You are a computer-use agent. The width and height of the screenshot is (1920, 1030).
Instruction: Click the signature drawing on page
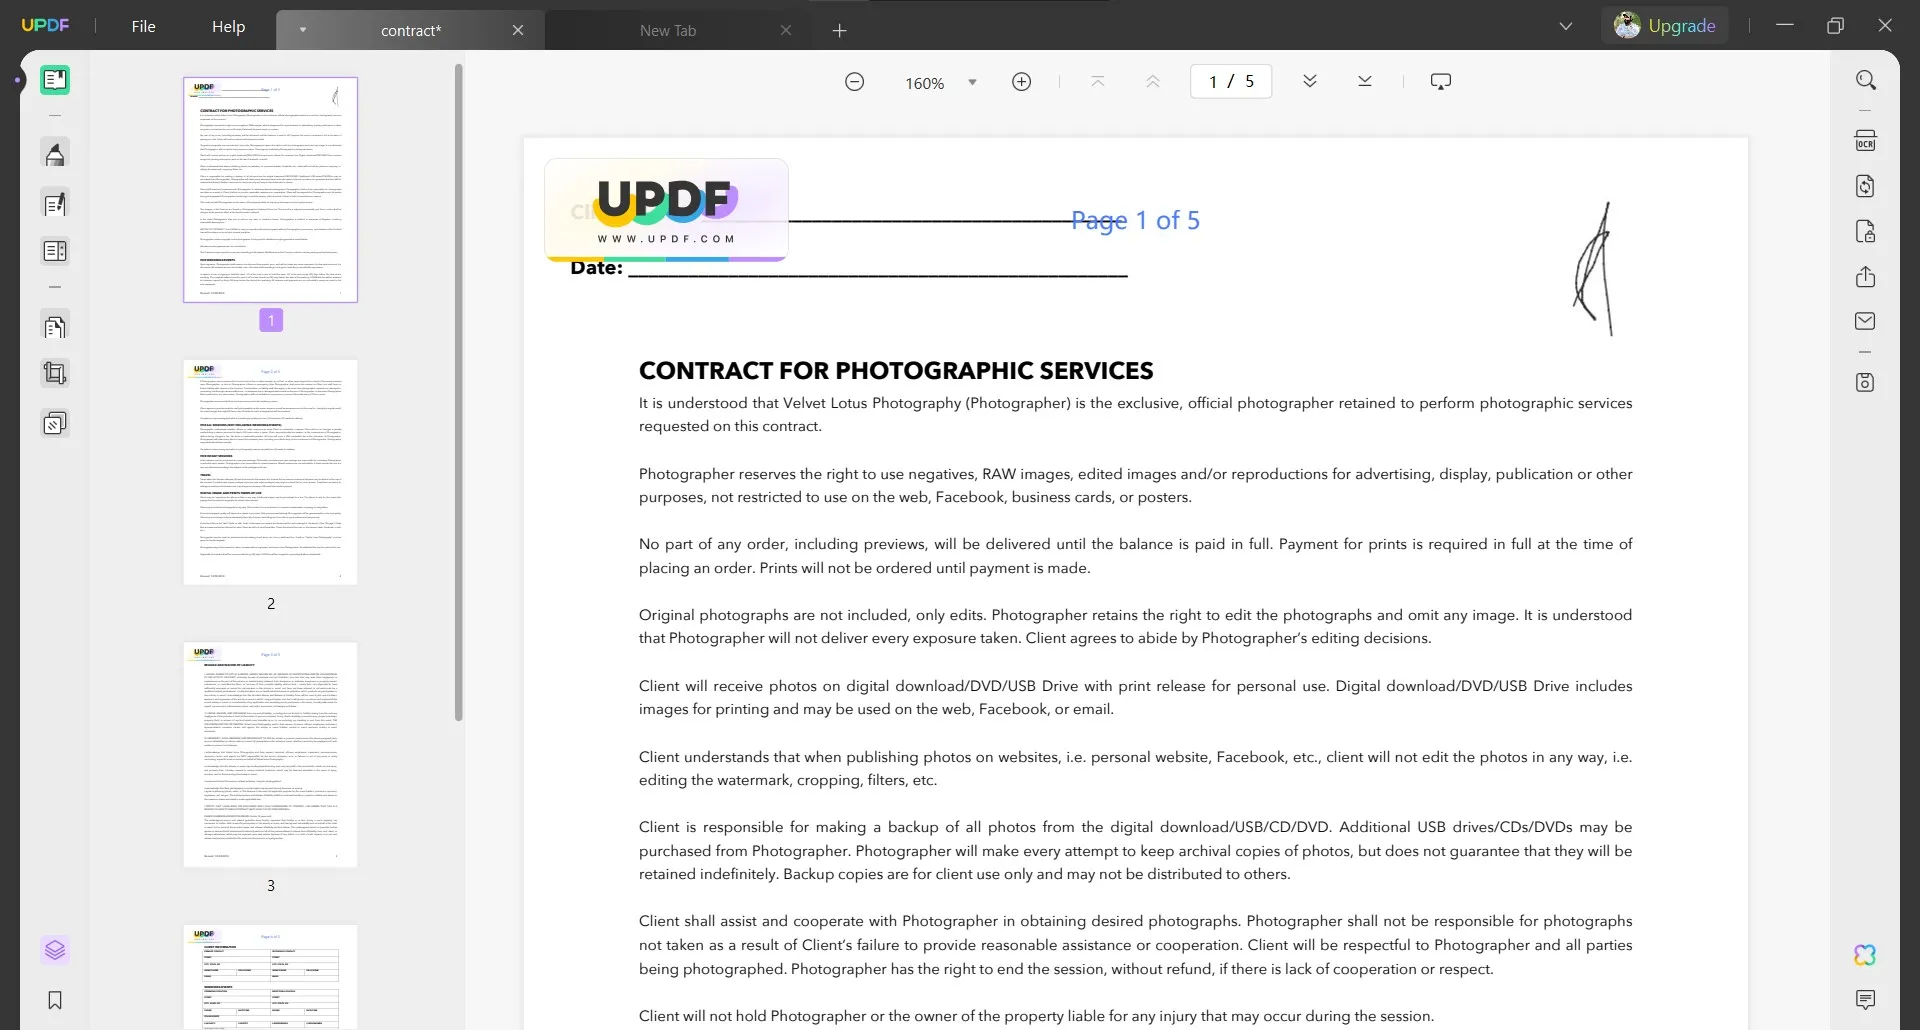(1593, 269)
